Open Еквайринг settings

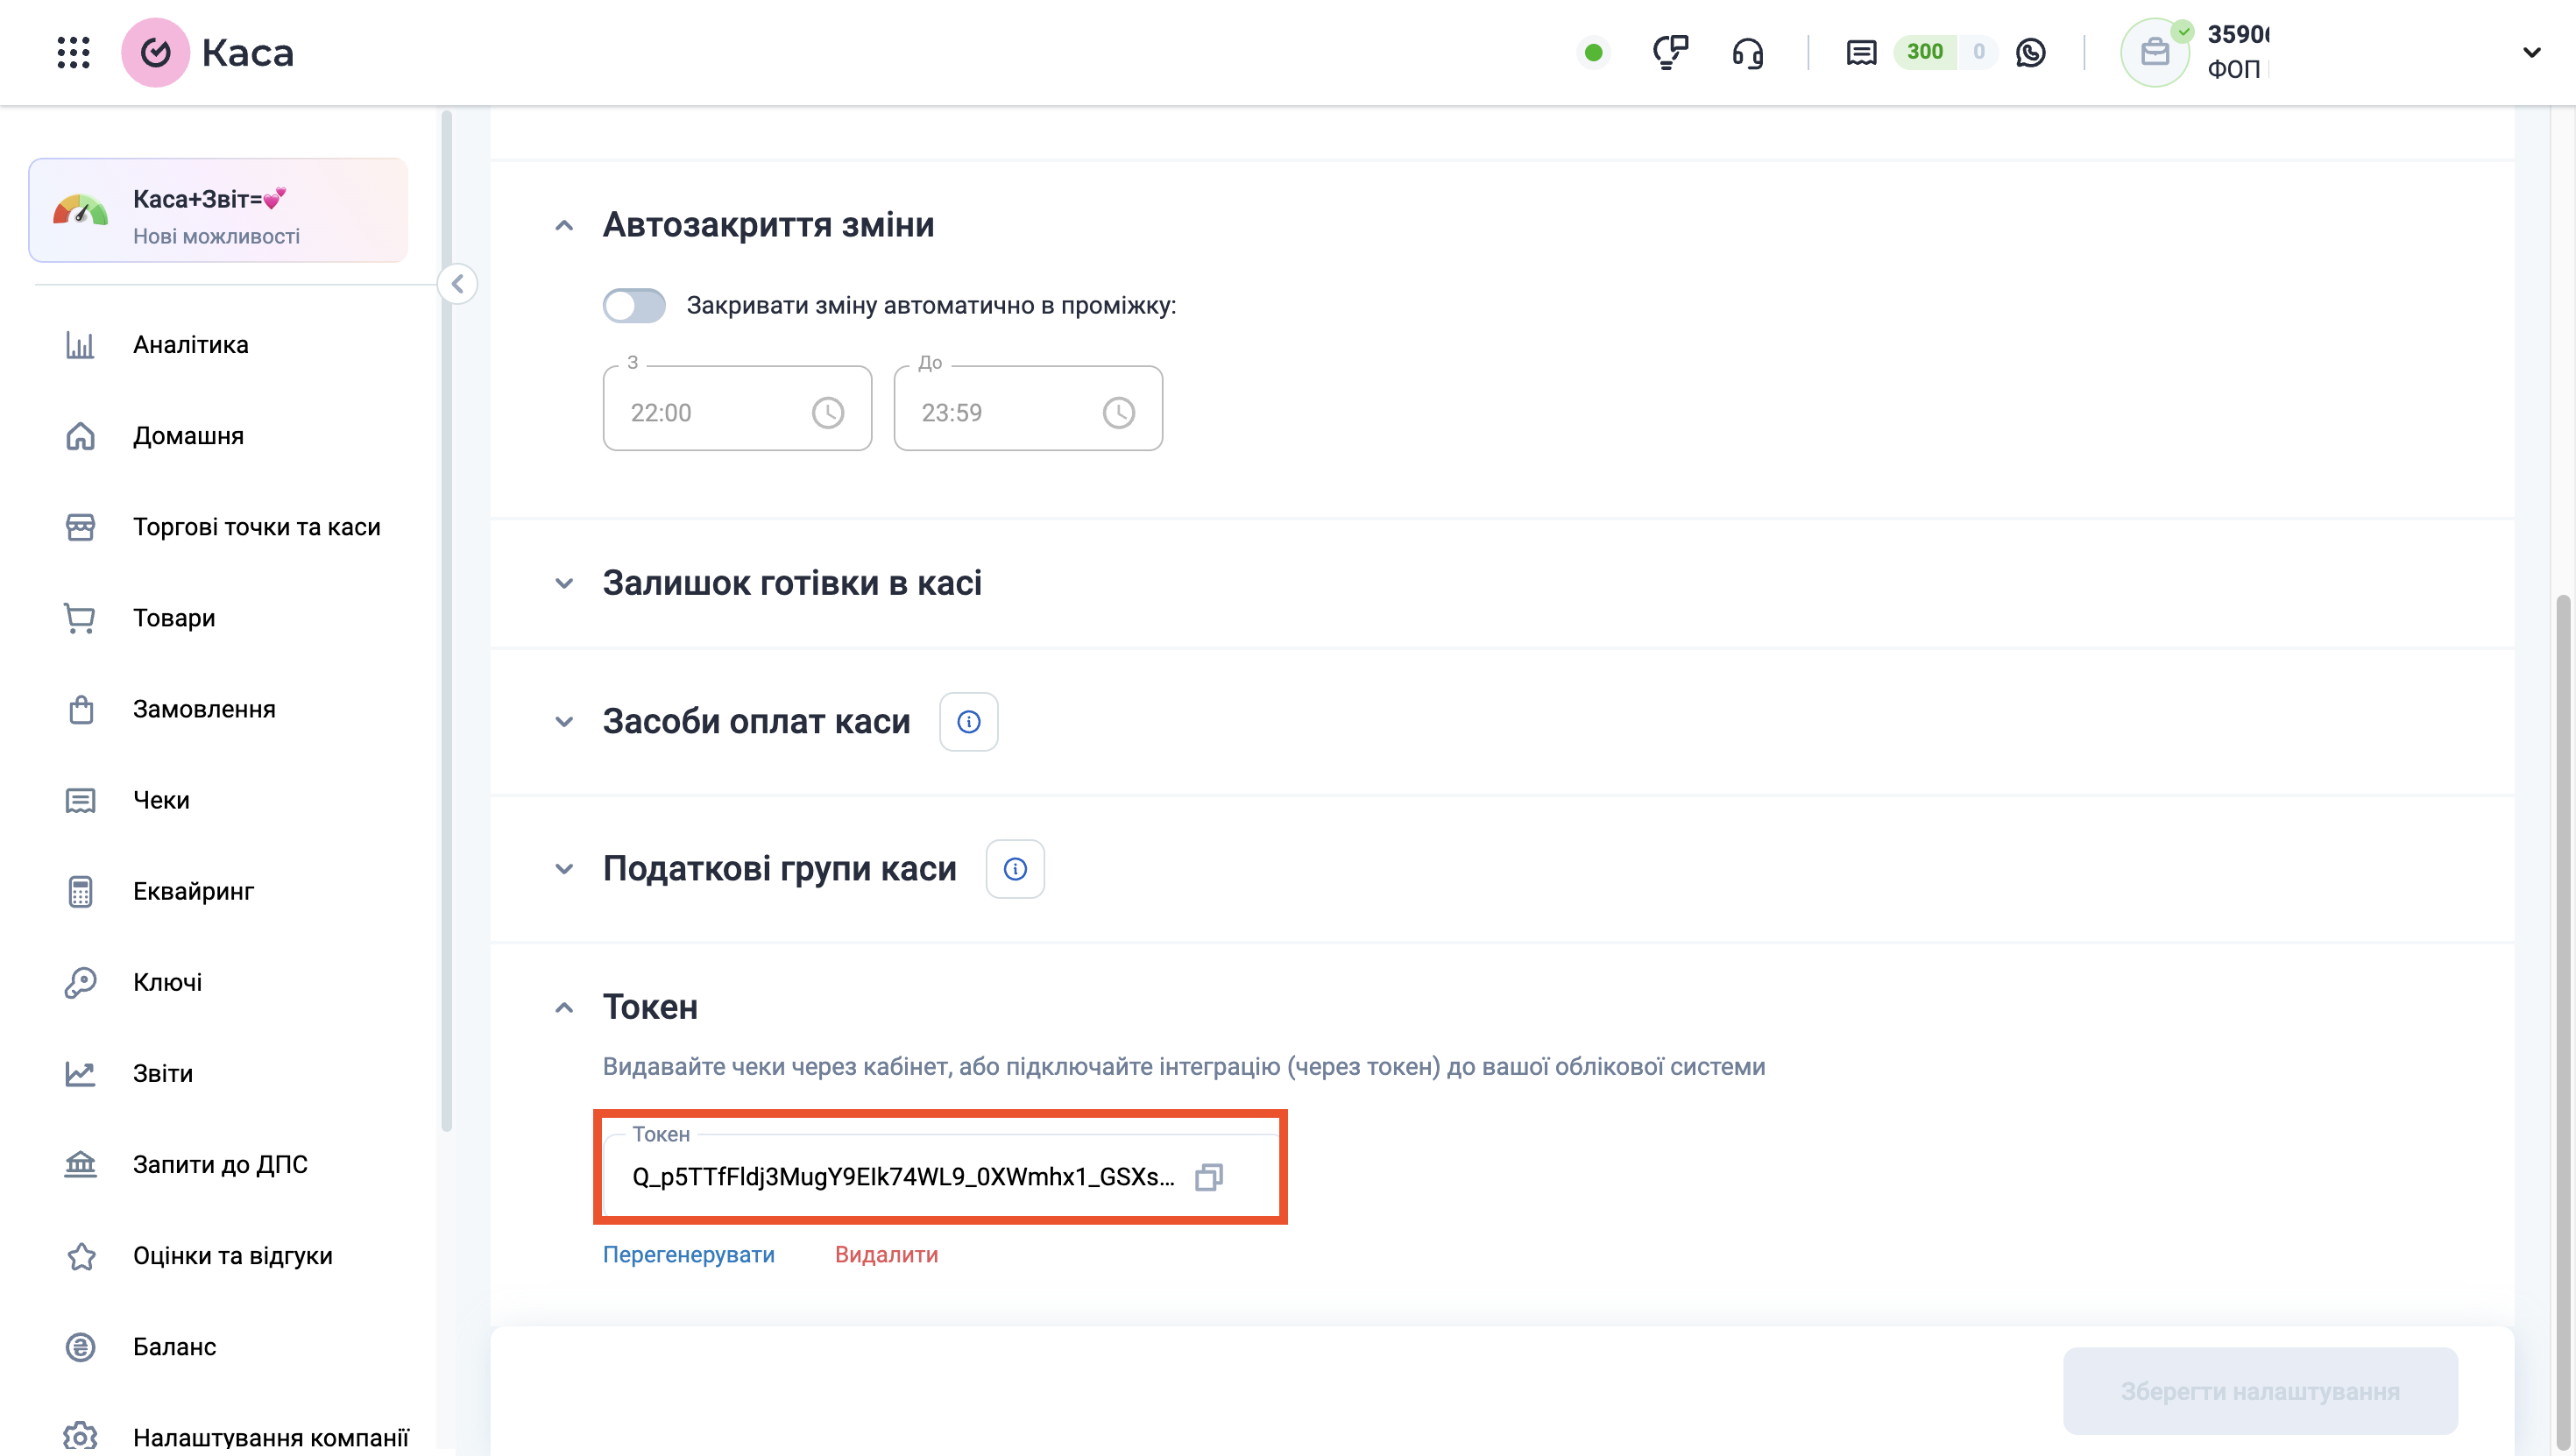[x=193, y=890]
